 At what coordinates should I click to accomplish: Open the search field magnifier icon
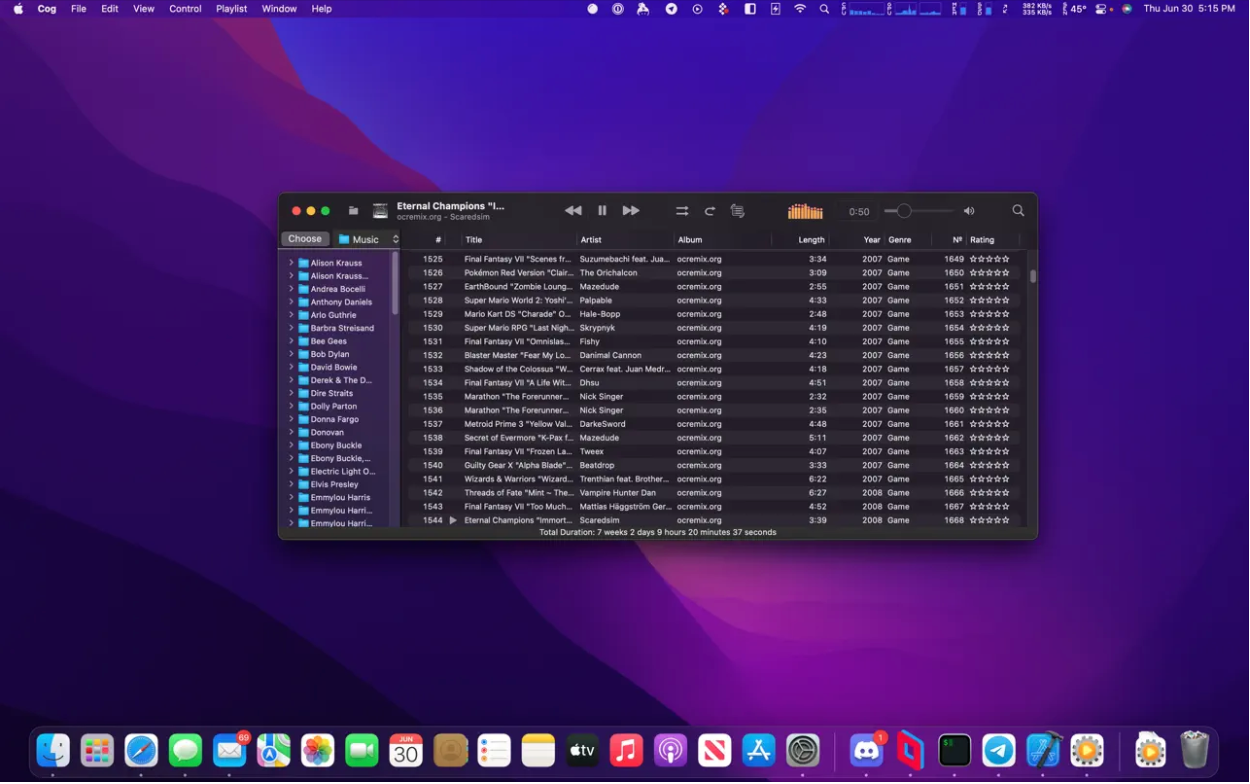click(1018, 211)
